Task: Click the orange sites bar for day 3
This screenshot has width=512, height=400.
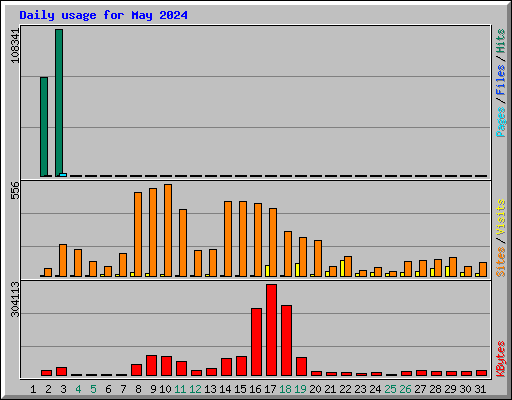Action: click(63, 260)
